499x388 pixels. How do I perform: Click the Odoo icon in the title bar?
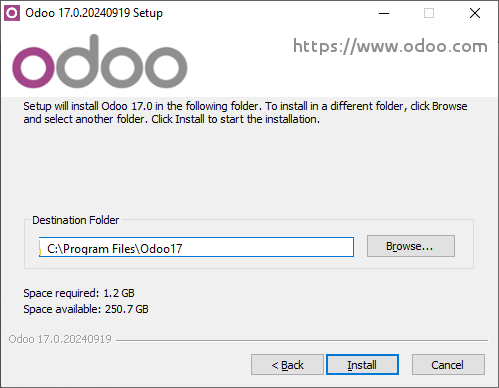(x=12, y=13)
